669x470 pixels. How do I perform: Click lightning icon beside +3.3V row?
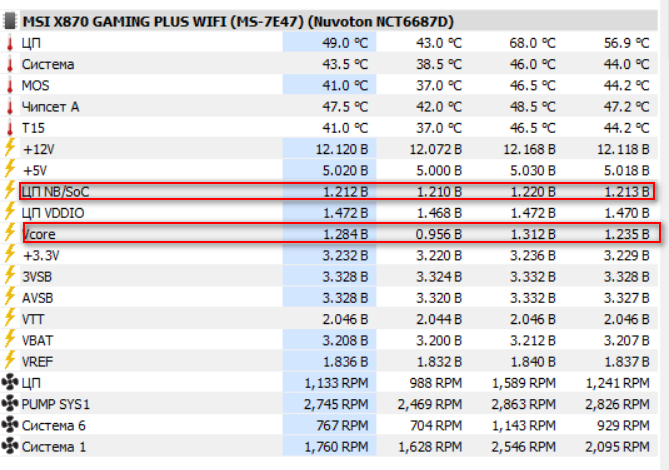(x=10, y=254)
